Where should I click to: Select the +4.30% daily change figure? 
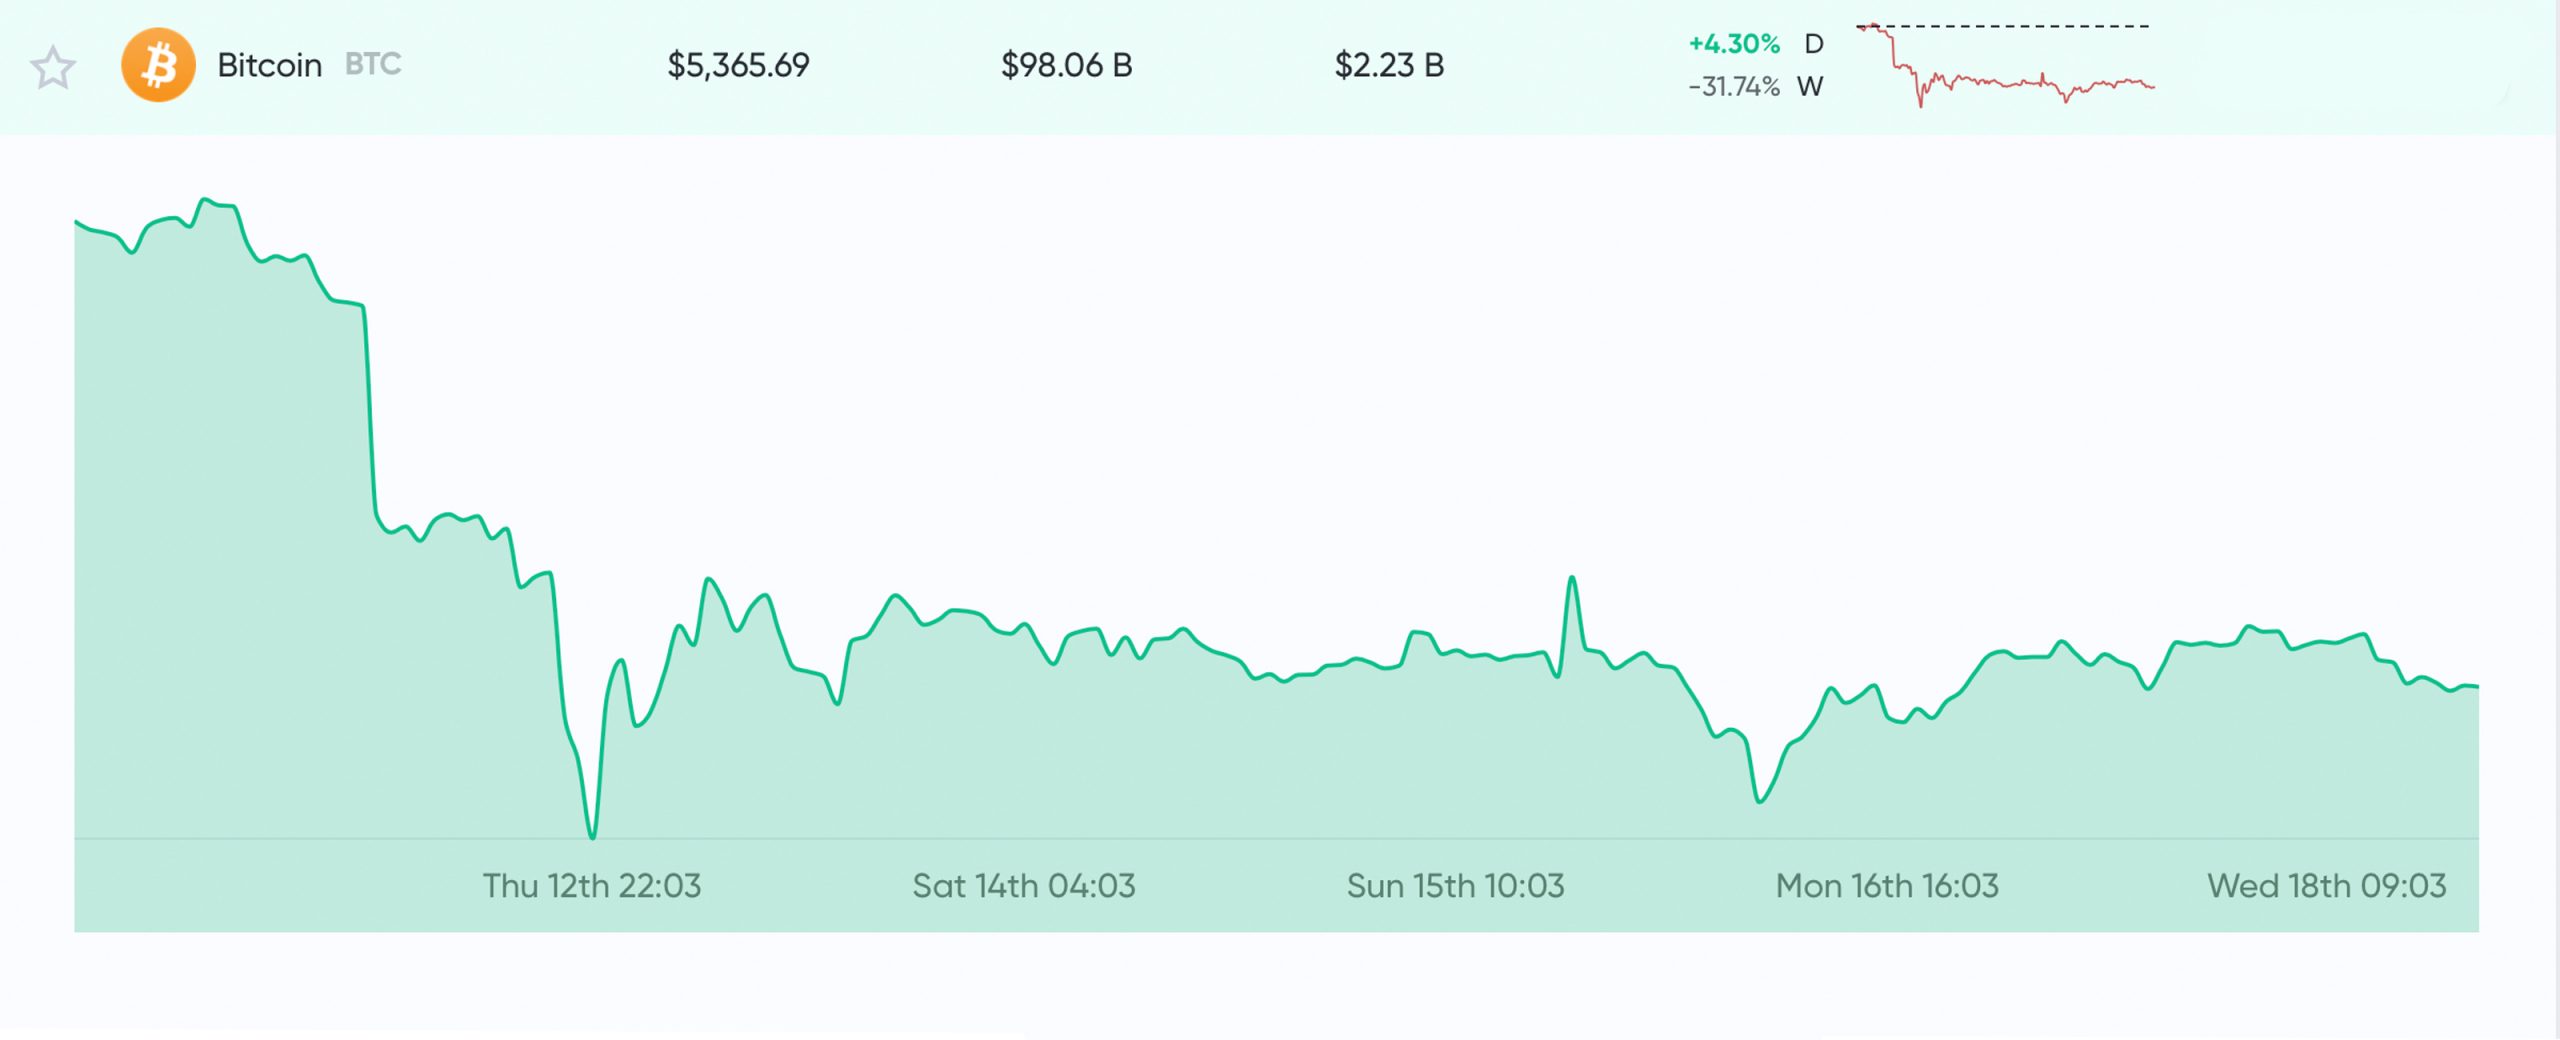click(x=1734, y=44)
